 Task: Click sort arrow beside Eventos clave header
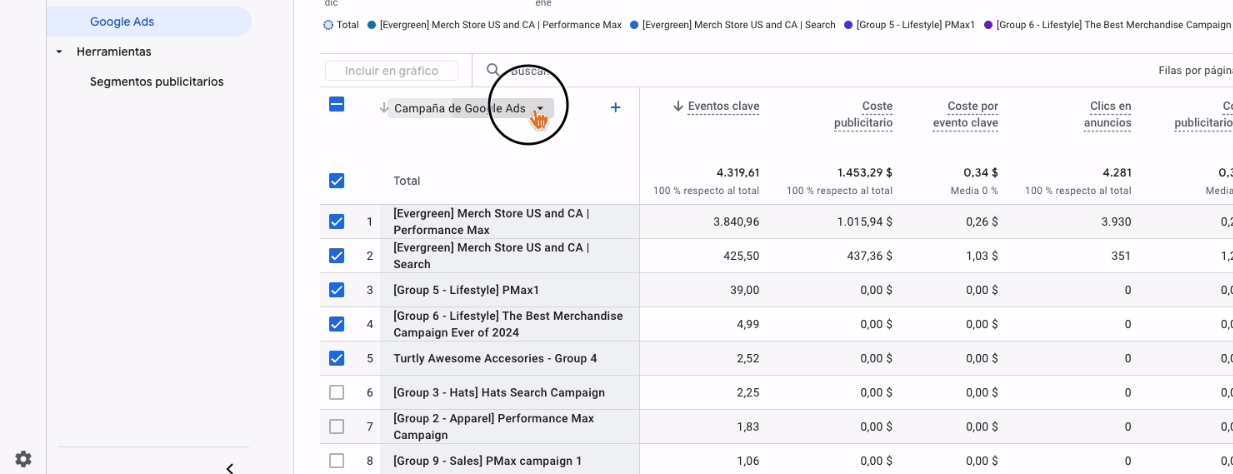(677, 106)
